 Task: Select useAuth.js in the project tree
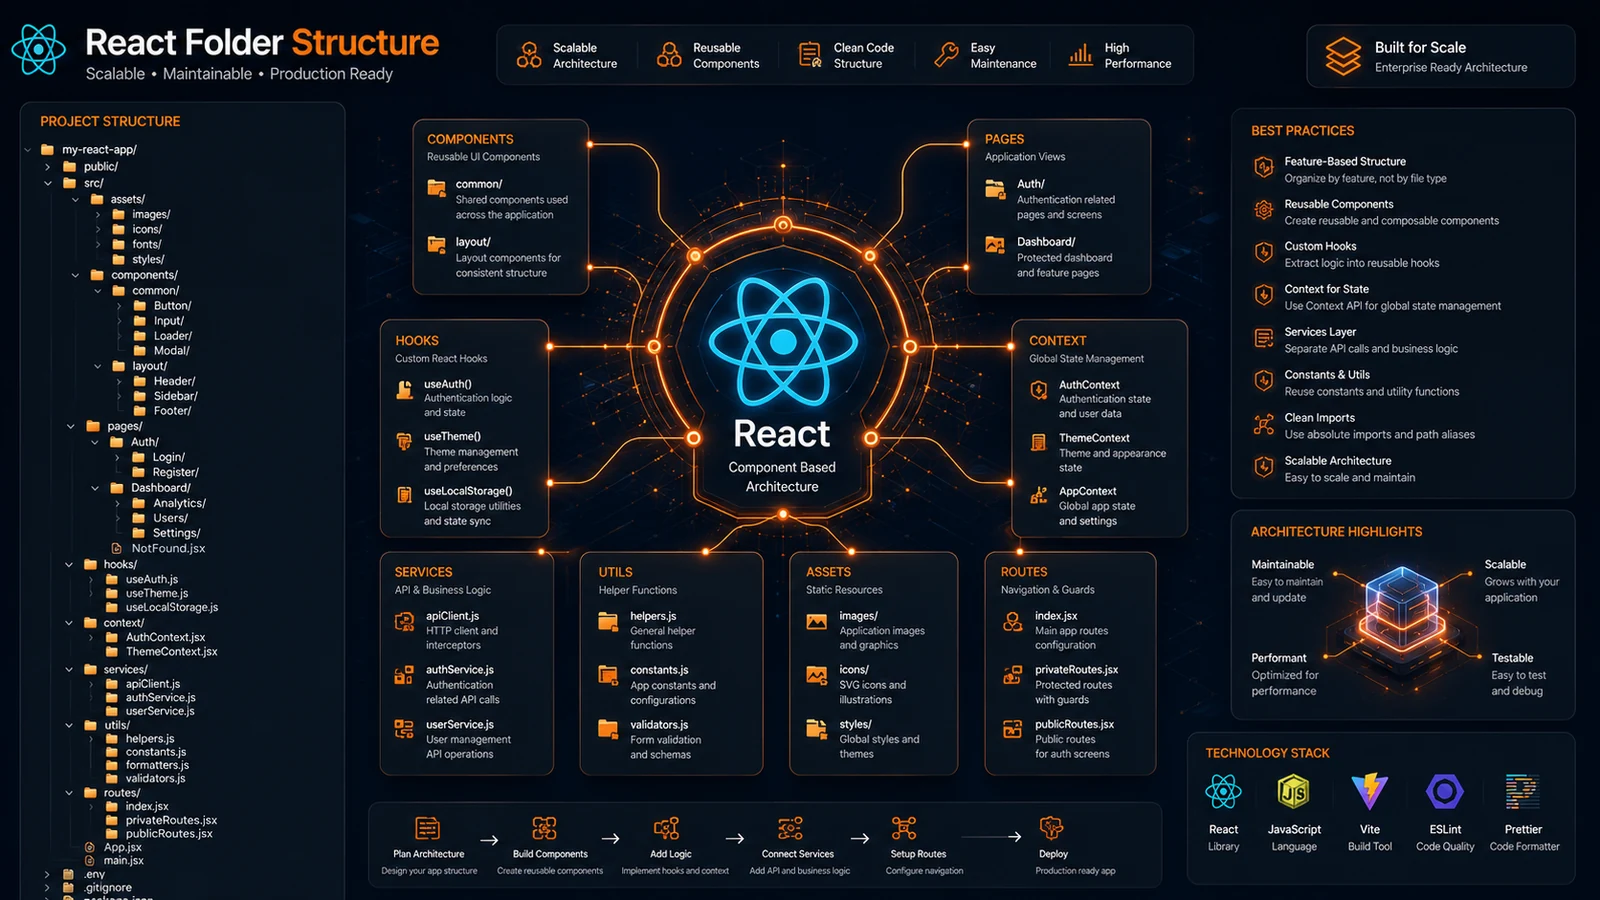pyautogui.click(x=152, y=579)
